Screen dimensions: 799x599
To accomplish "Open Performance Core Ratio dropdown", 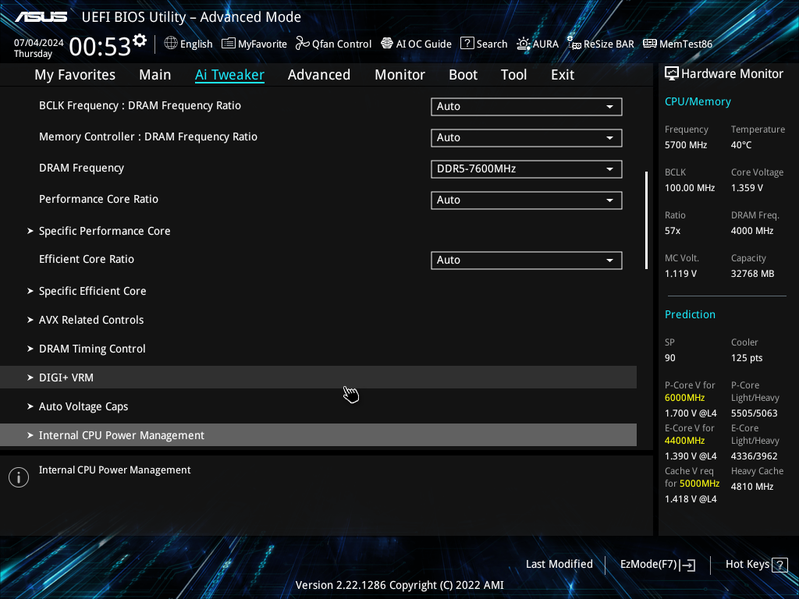I will 526,200.
